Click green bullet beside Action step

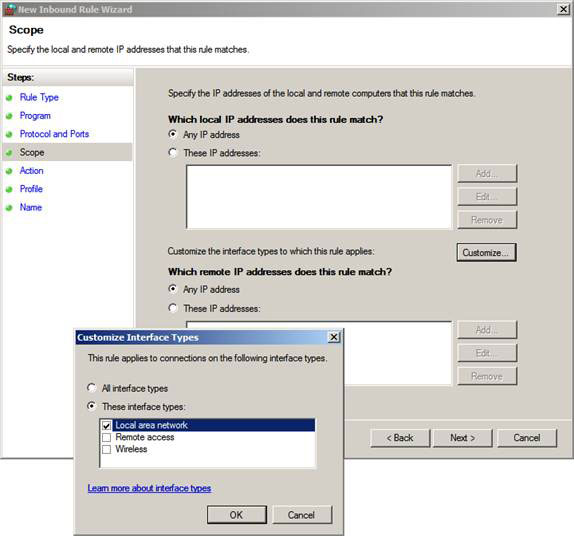9,171
